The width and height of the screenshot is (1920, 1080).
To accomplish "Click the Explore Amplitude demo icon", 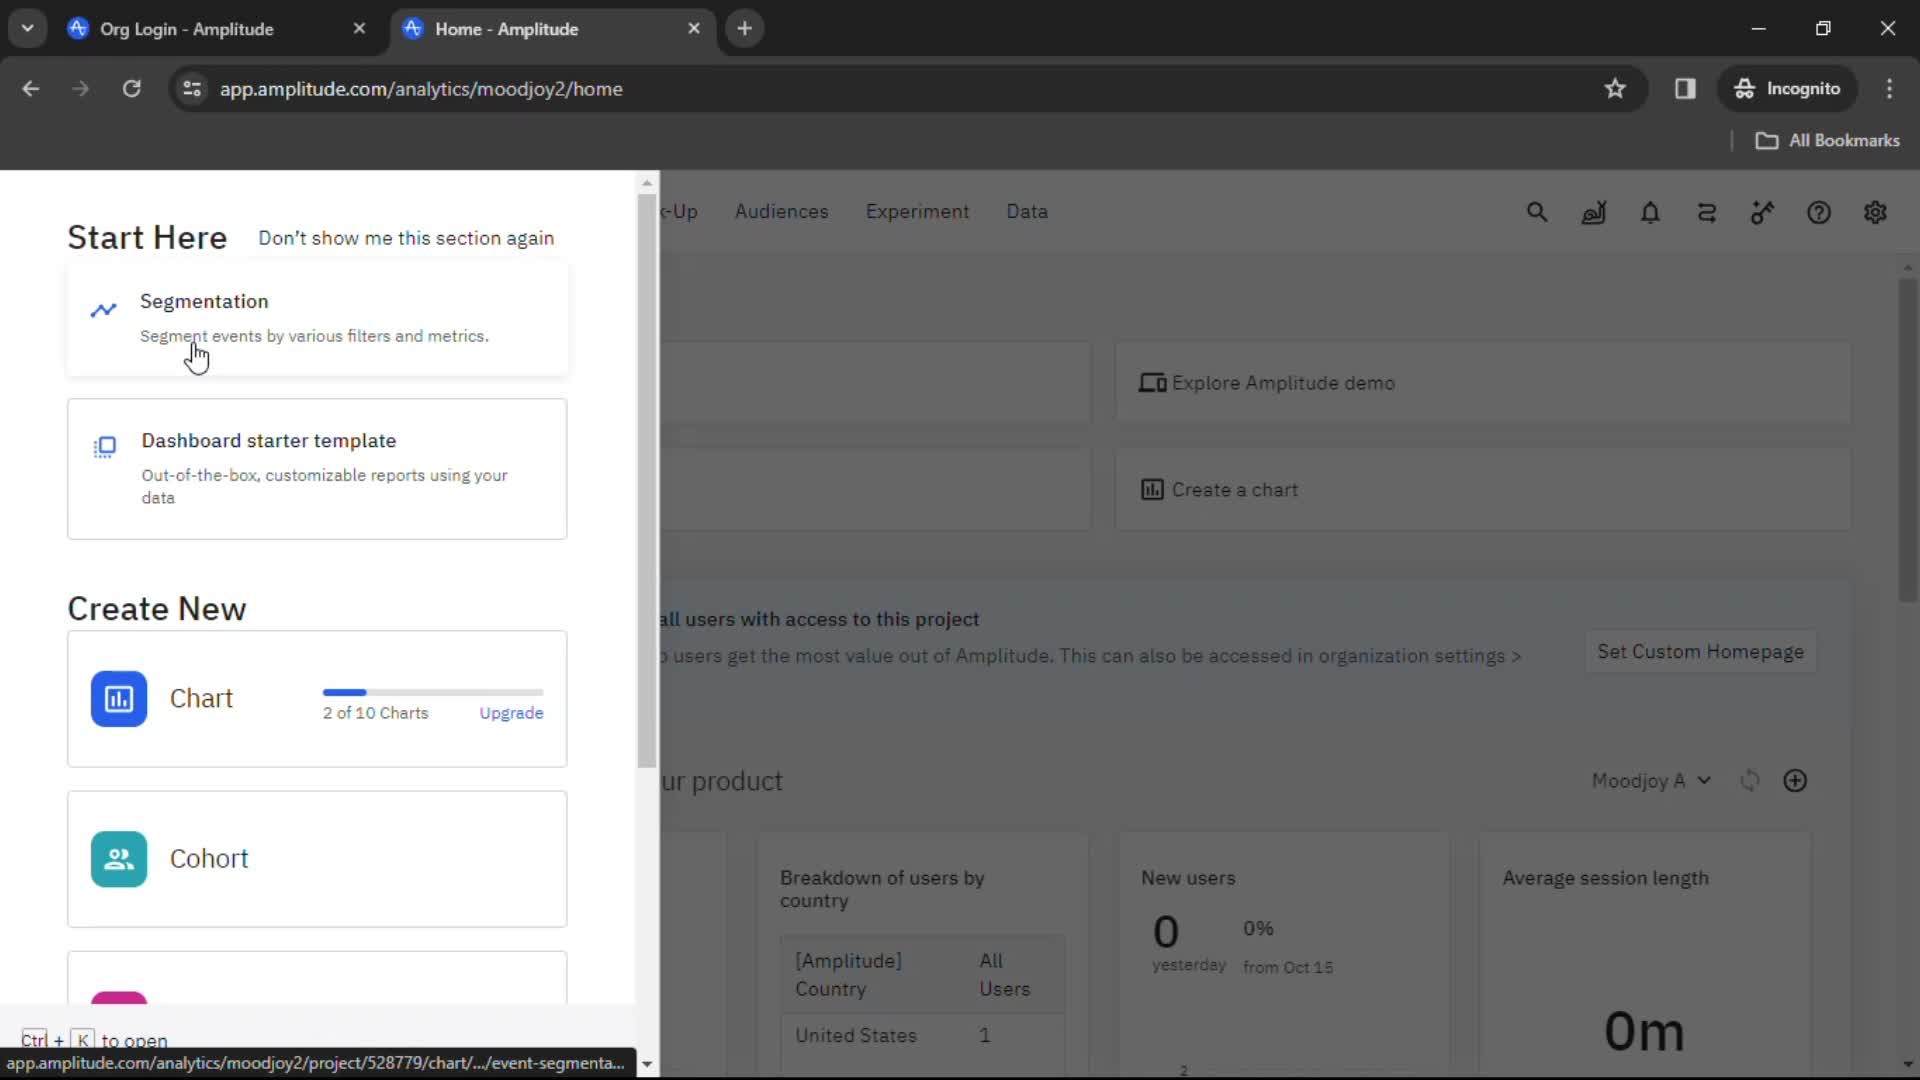I will [1152, 383].
